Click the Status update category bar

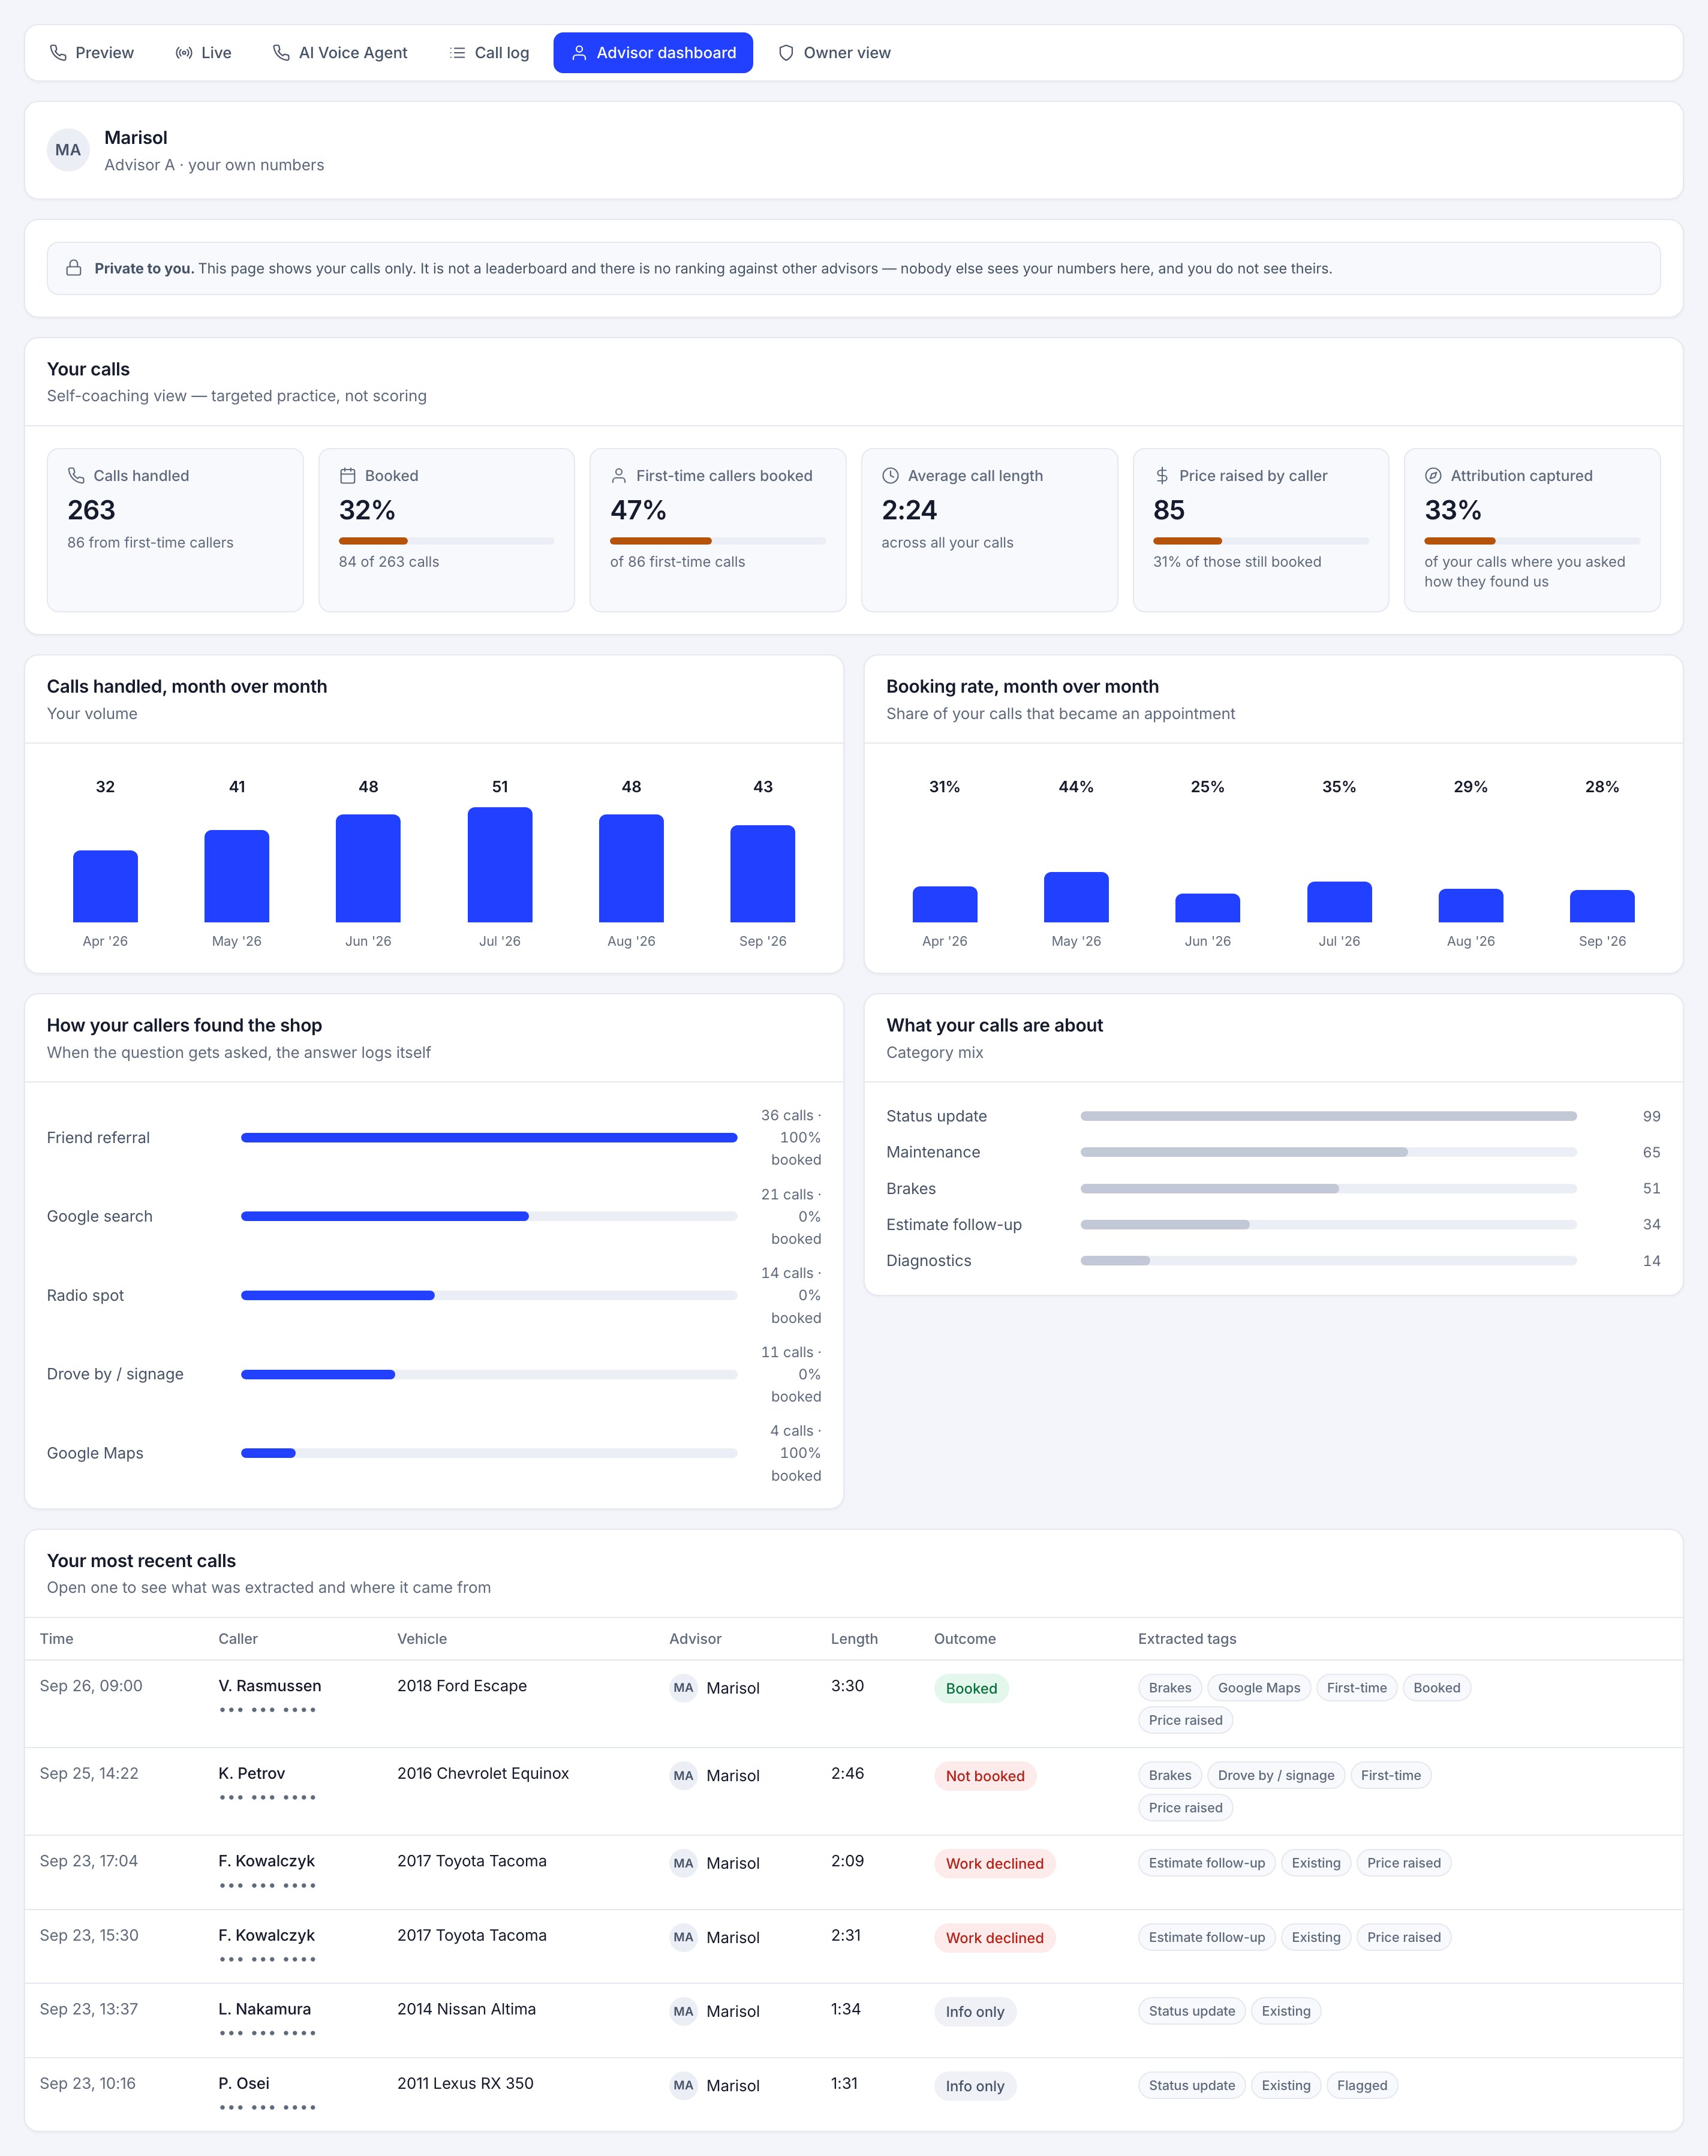coord(1329,1116)
